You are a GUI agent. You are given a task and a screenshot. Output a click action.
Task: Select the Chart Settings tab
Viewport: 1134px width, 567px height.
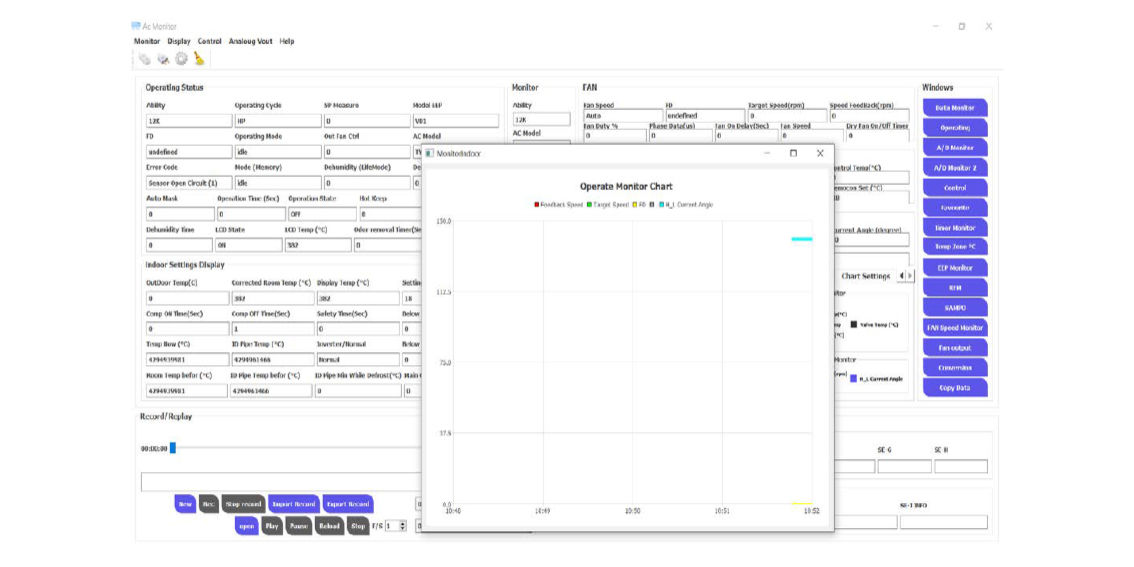click(865, 276)
